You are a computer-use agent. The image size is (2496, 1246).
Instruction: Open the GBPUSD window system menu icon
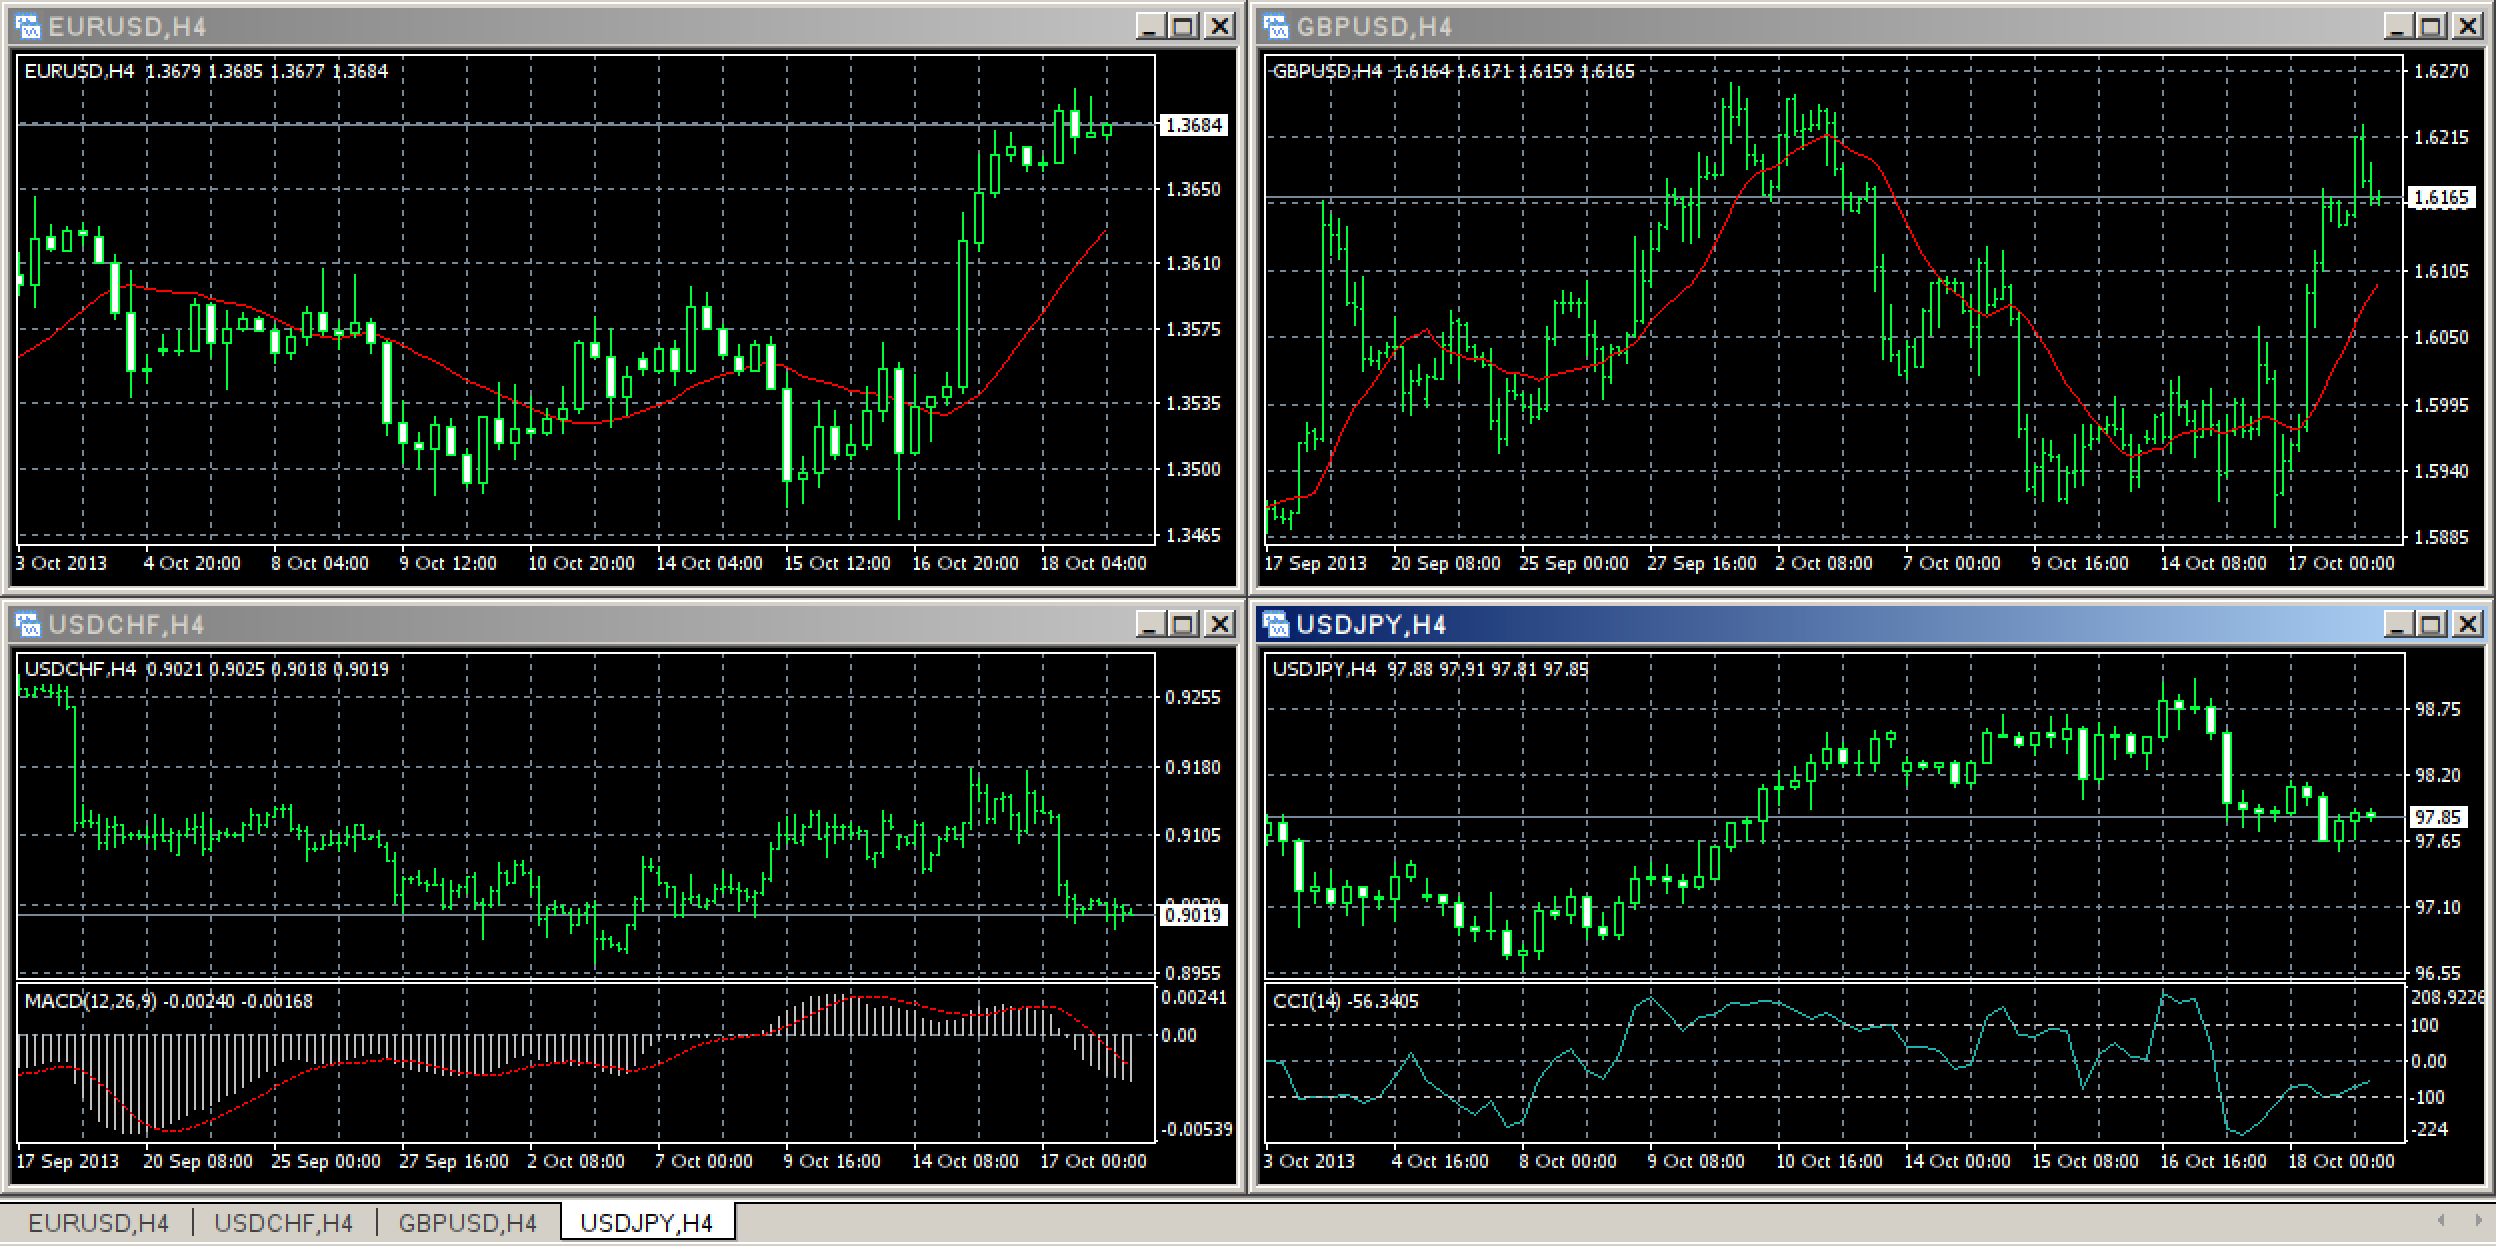point(1277,27)
